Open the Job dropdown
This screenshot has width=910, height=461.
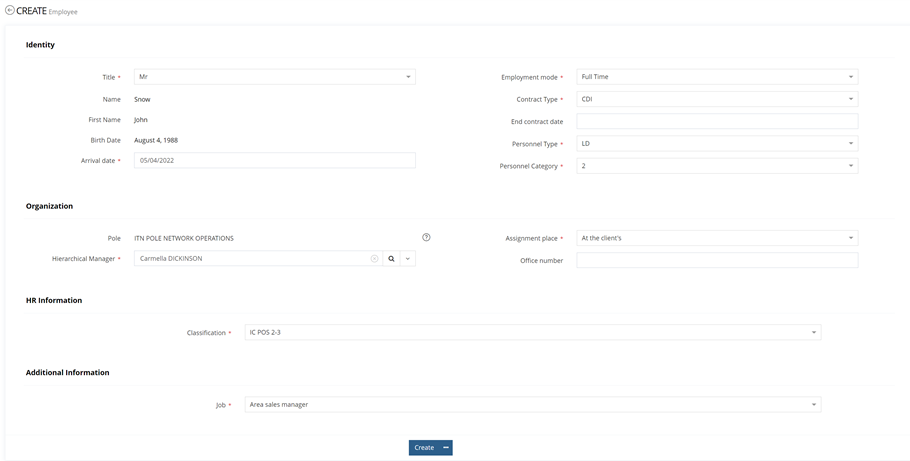813,405
